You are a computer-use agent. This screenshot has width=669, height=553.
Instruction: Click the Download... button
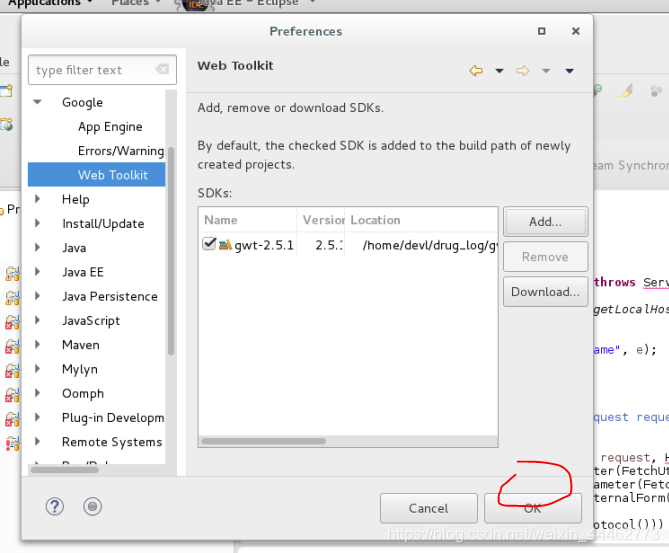coord(545,292)
